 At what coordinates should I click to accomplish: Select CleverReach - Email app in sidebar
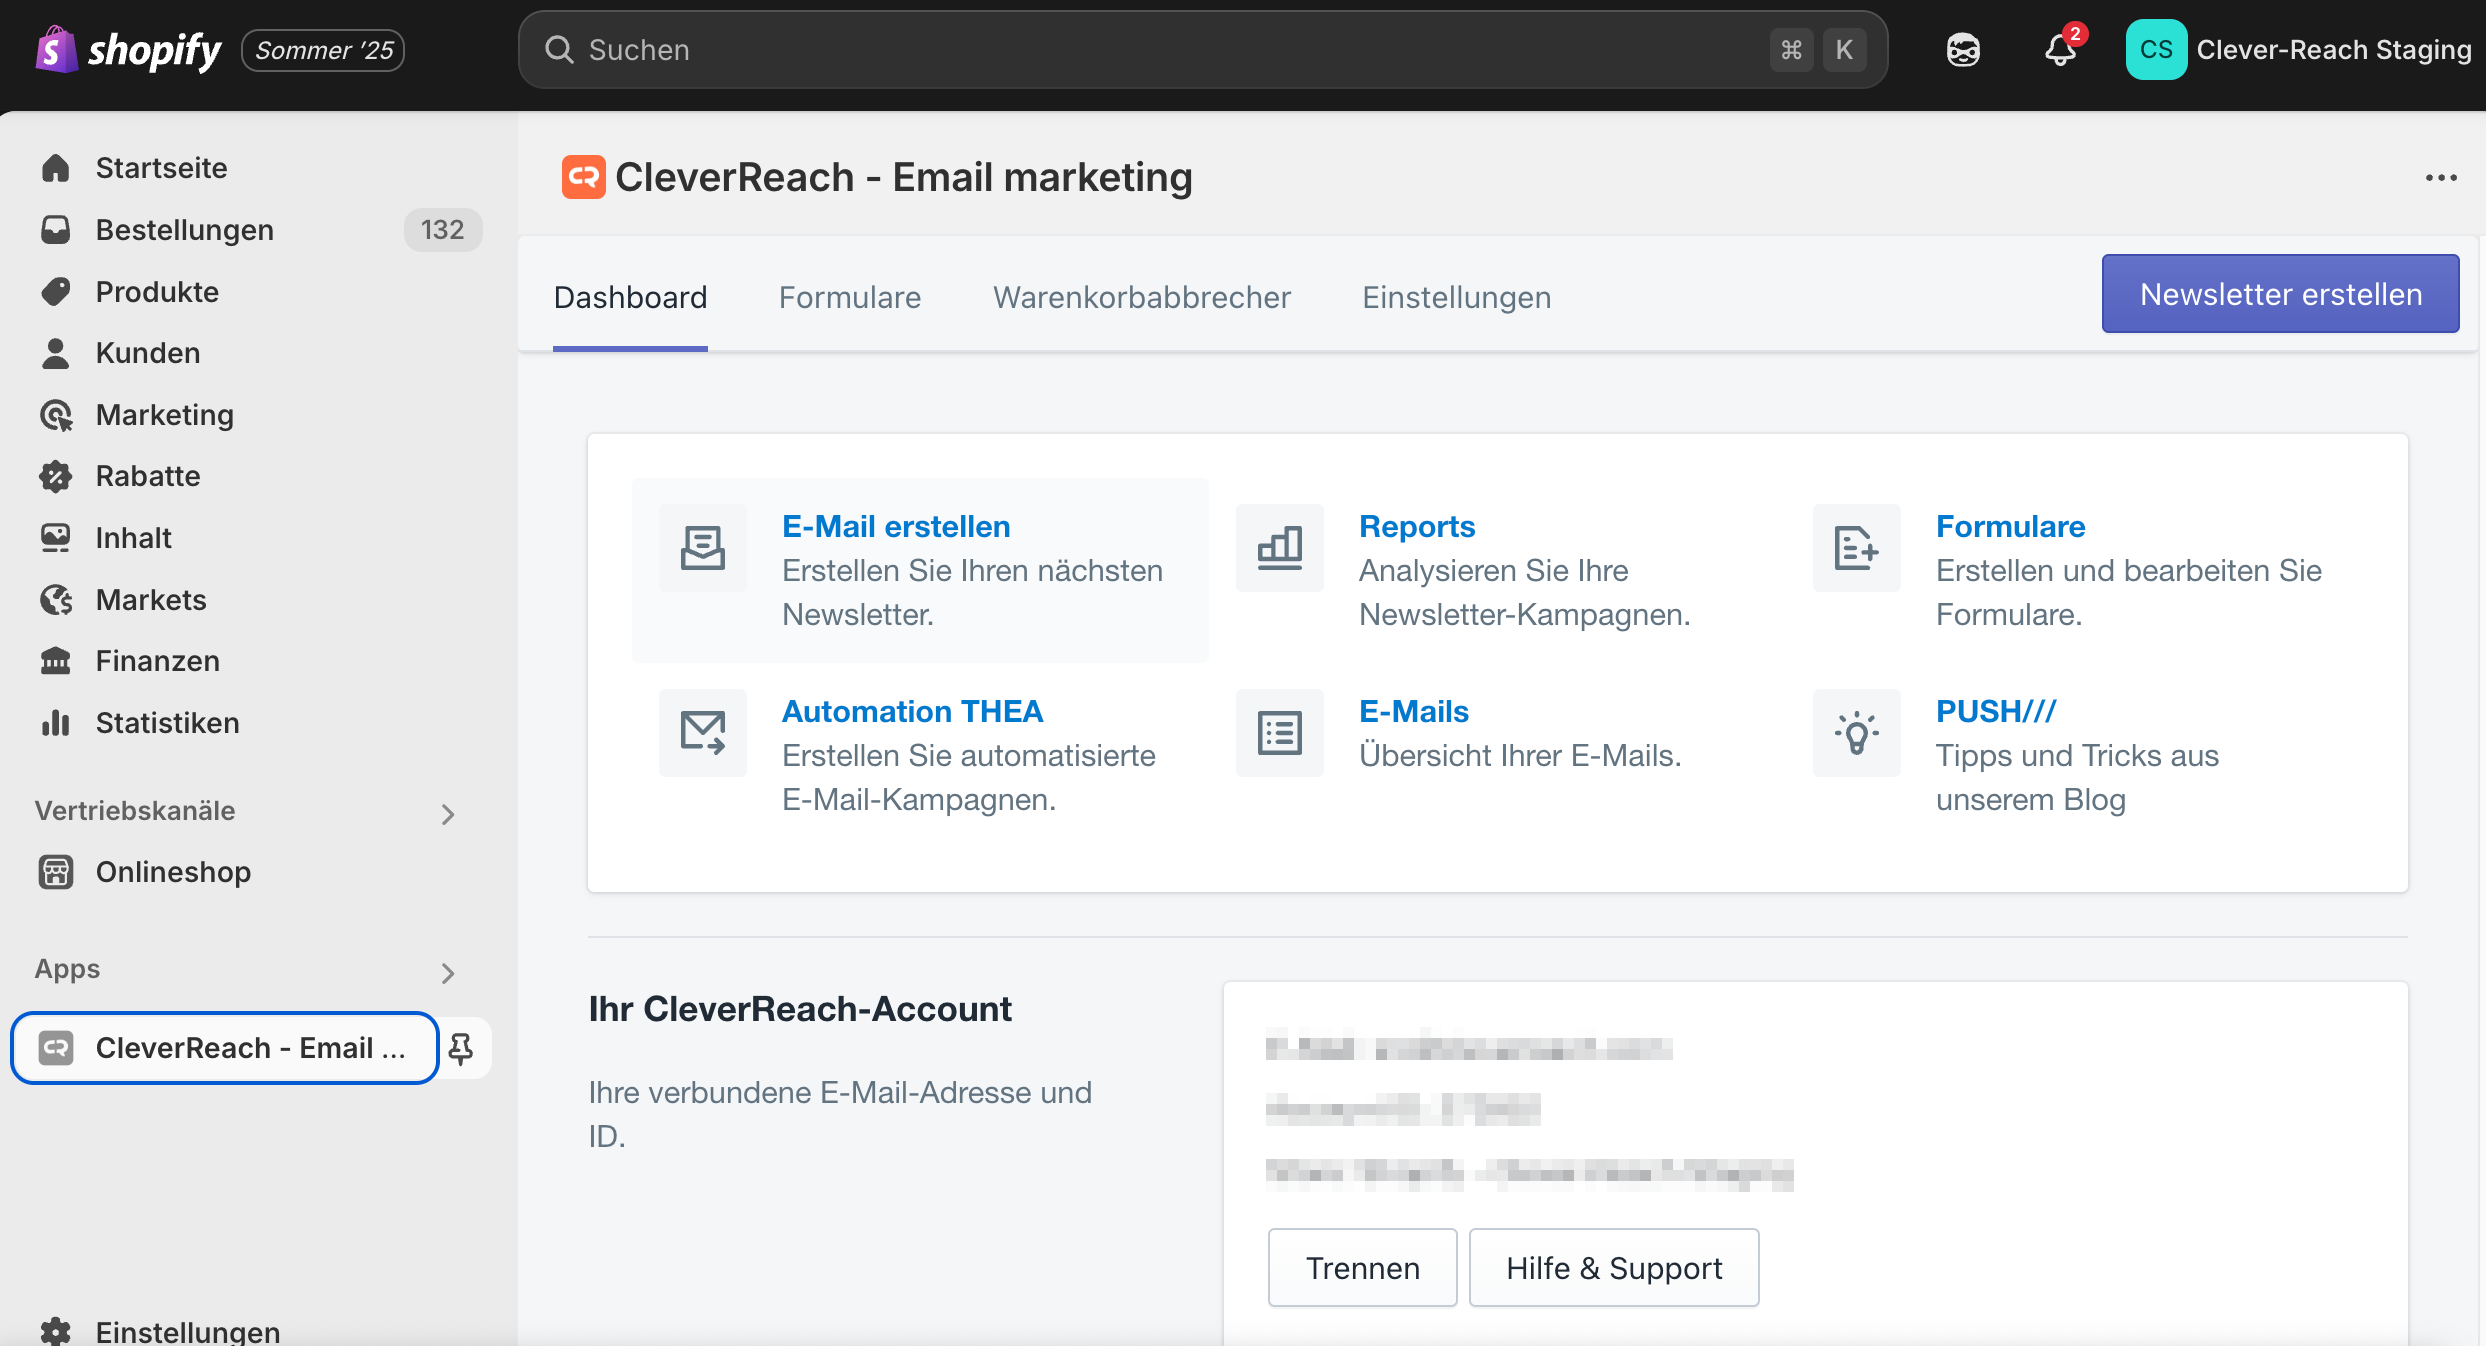tap(225, 1048)
